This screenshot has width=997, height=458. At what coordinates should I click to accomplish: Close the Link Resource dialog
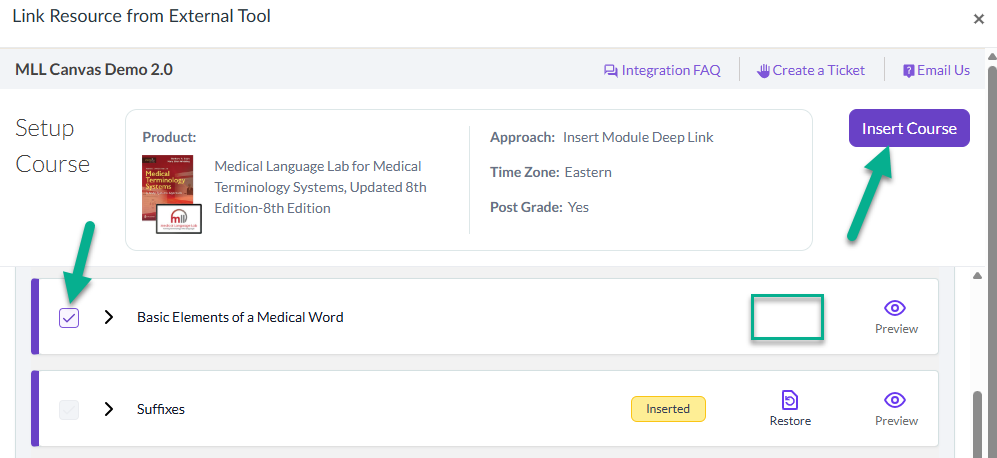coord(979,19)
